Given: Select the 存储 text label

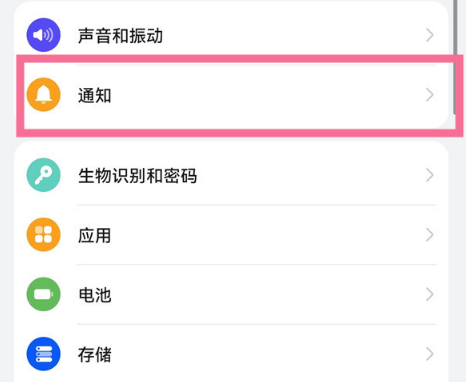Looking at the screenshot, I should pyautogui.click(x=95, y=355).
